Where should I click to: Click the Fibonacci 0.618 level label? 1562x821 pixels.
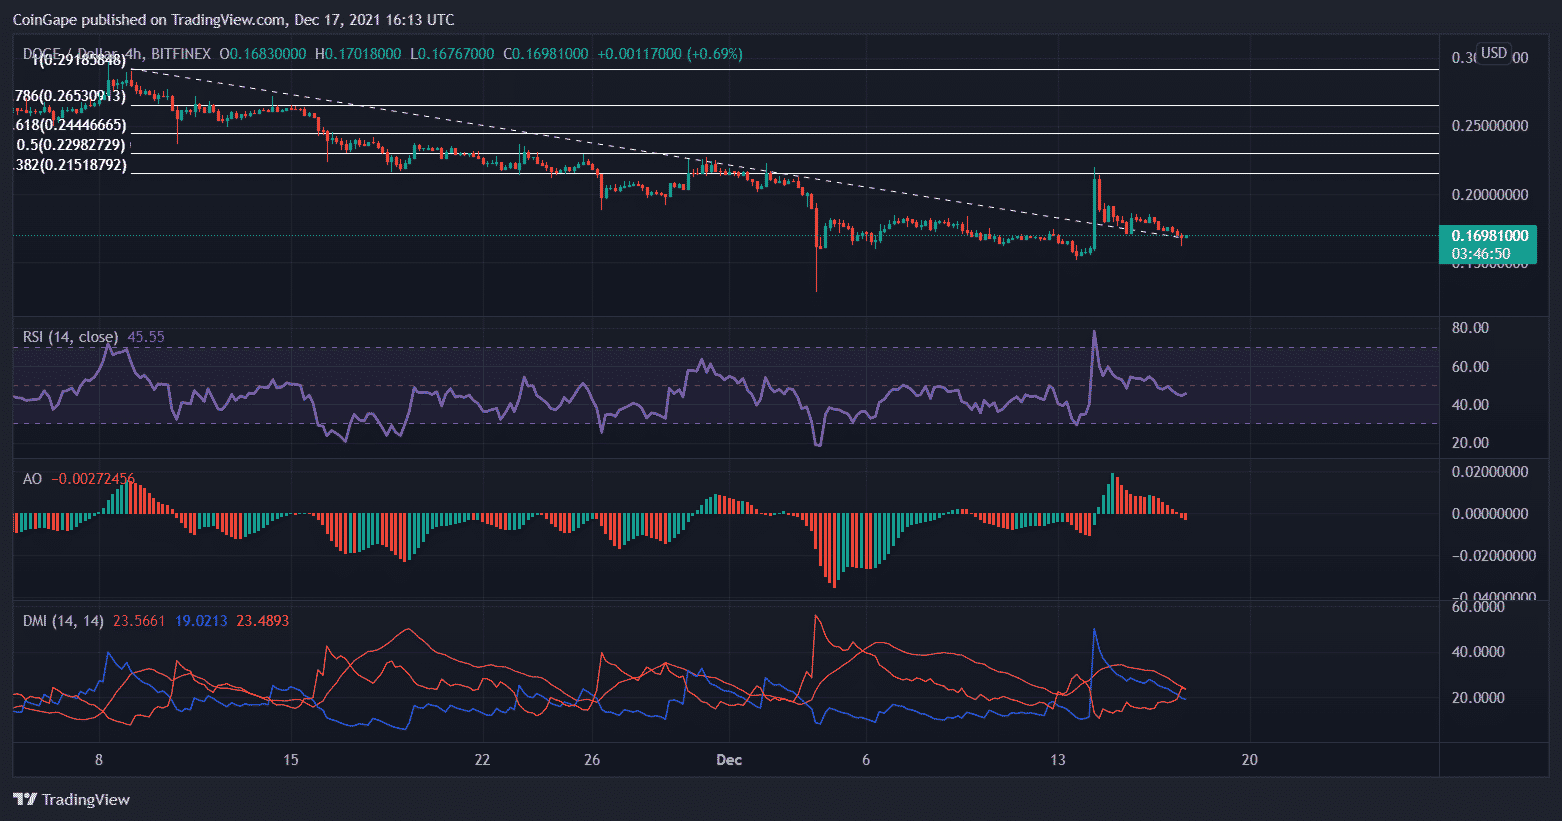pos(70,125)
